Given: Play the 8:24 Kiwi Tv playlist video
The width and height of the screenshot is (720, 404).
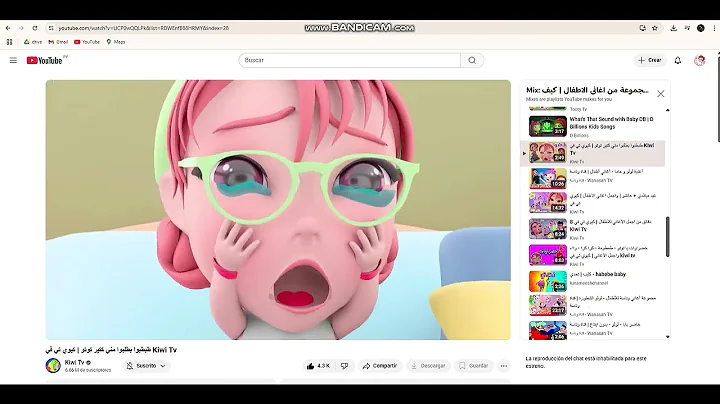Looking at the screenshot, I should pos(592,229).
